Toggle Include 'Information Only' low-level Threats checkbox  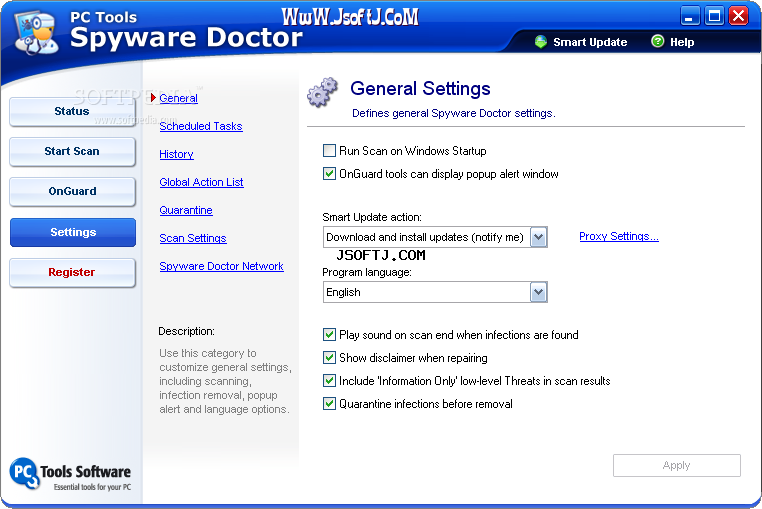click(329, 380)
